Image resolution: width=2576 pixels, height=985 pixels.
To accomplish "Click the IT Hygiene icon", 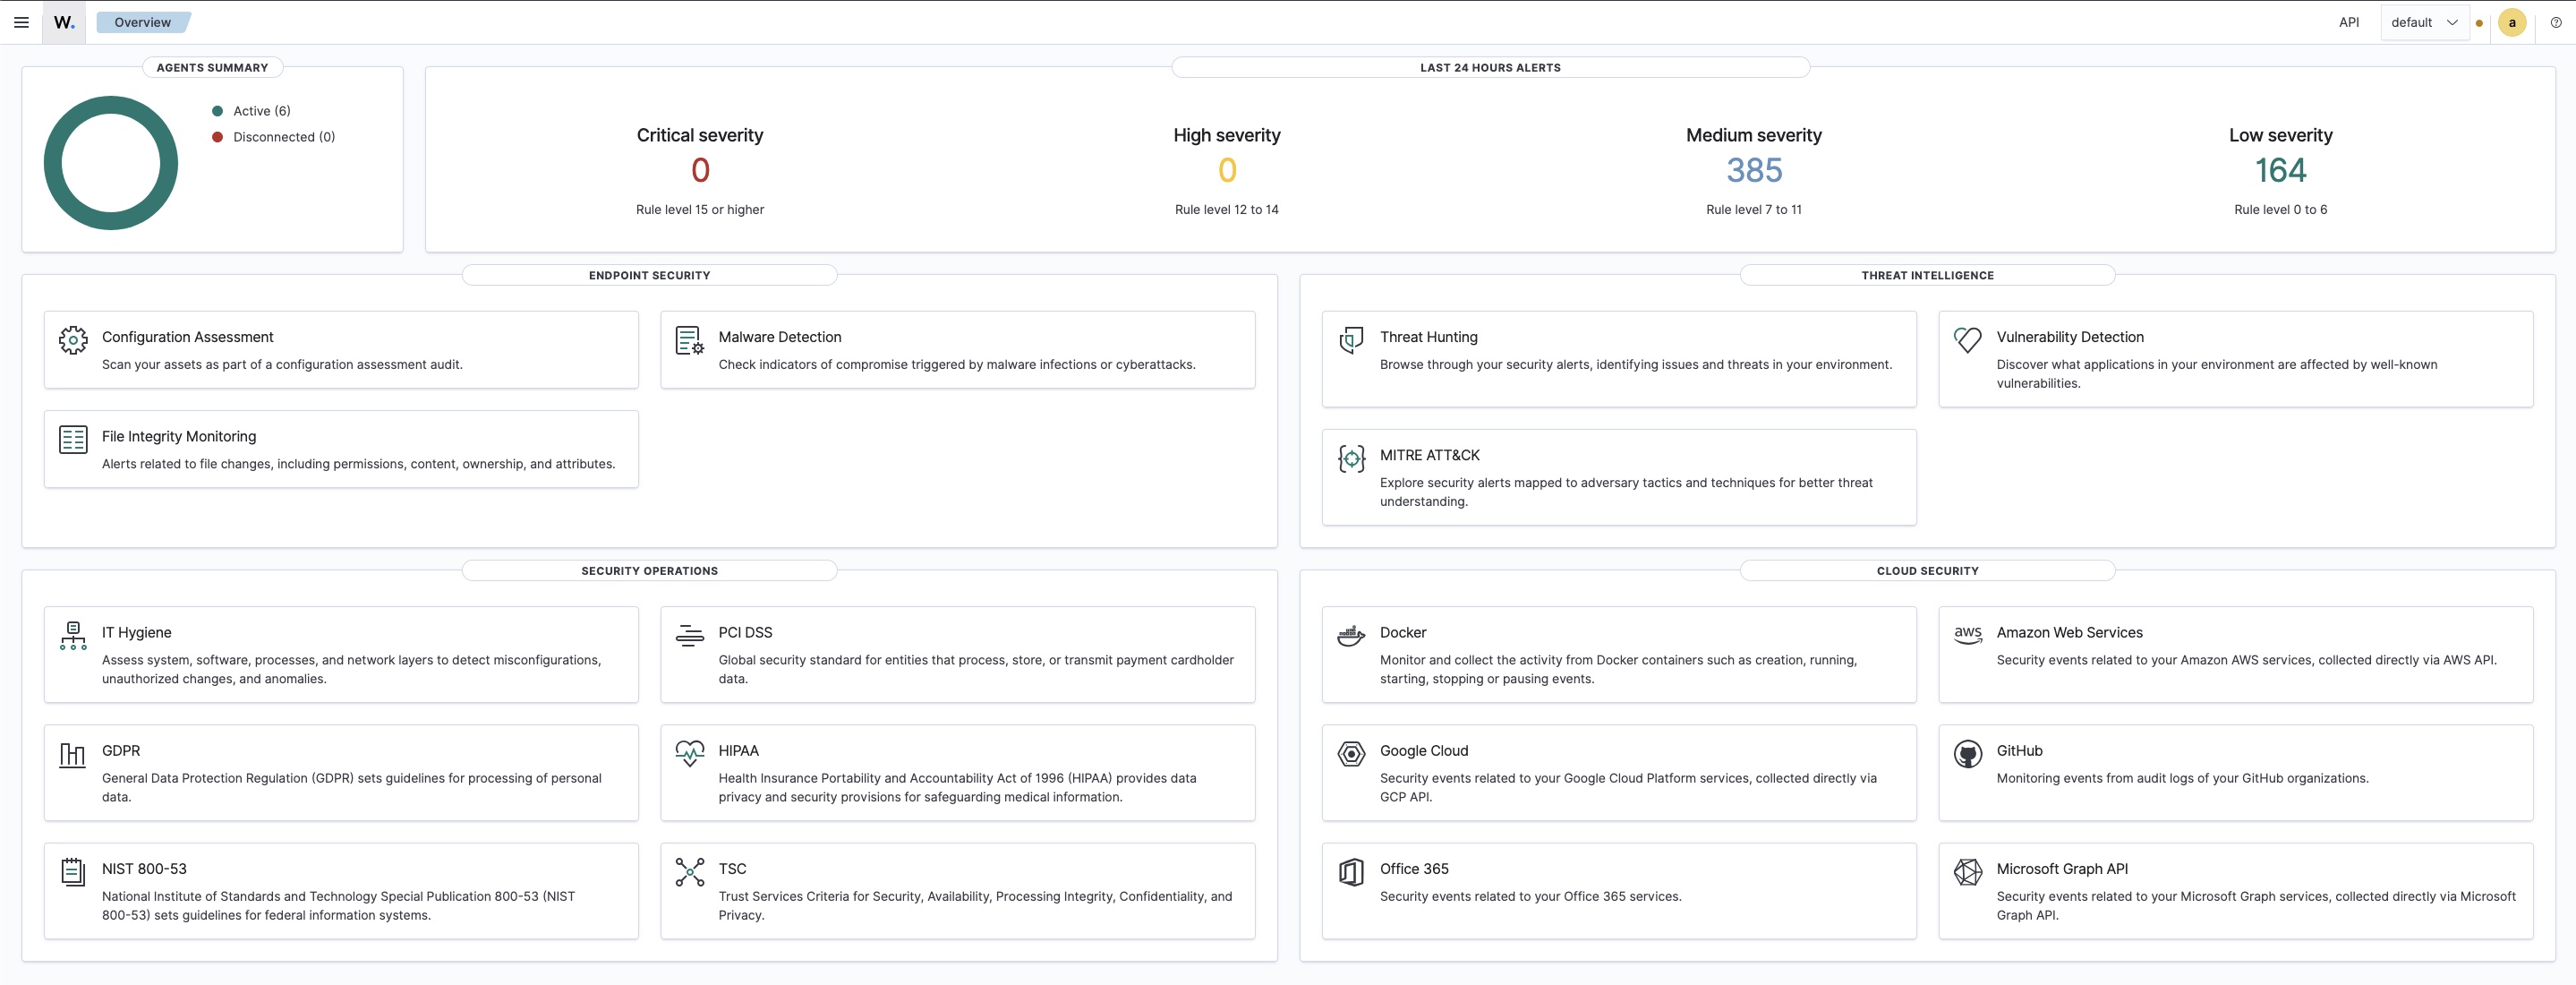I will (73, 635).
